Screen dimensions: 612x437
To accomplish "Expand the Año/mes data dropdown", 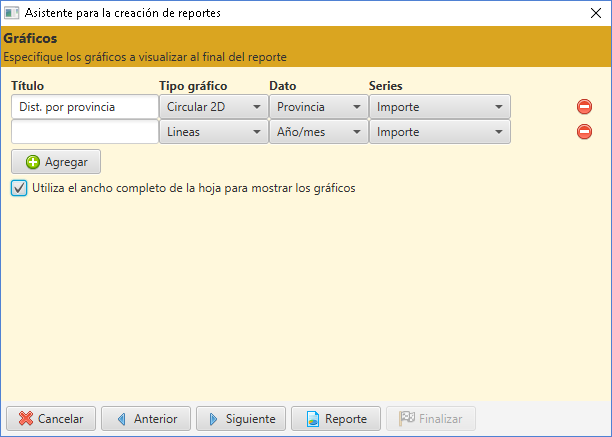I will [x=319, y=131].
